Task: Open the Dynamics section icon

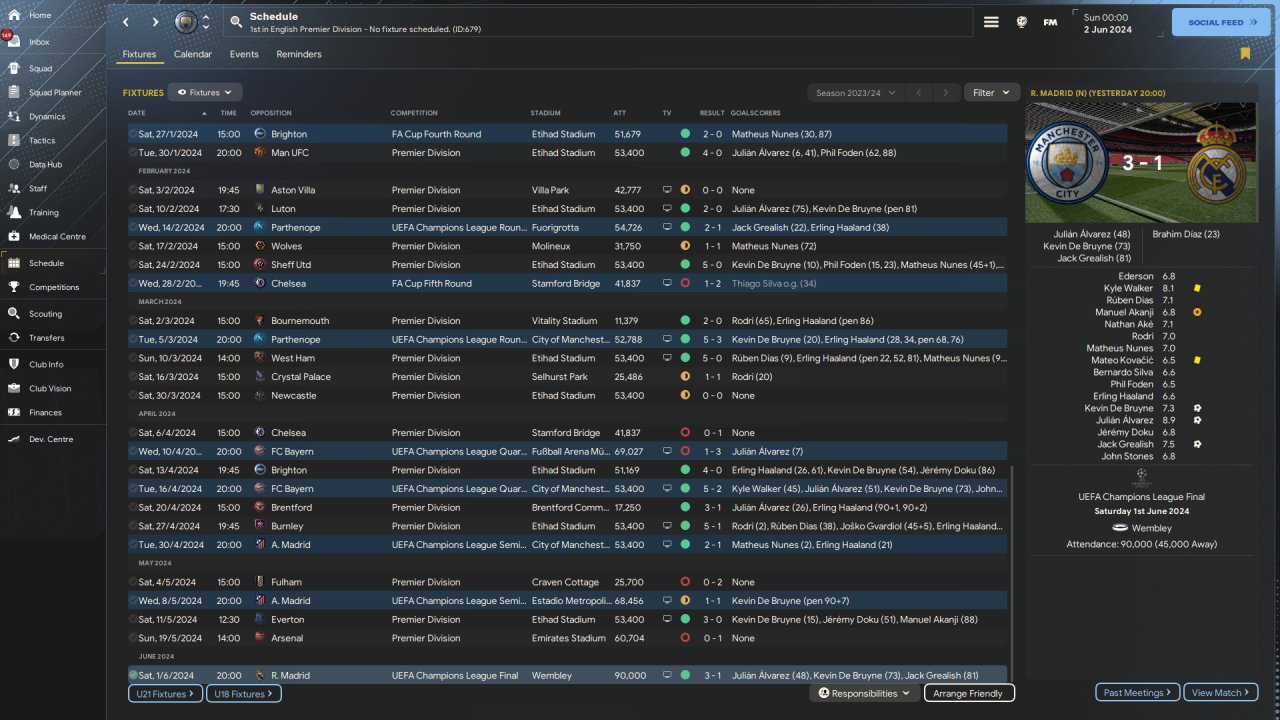Action: 14,117
